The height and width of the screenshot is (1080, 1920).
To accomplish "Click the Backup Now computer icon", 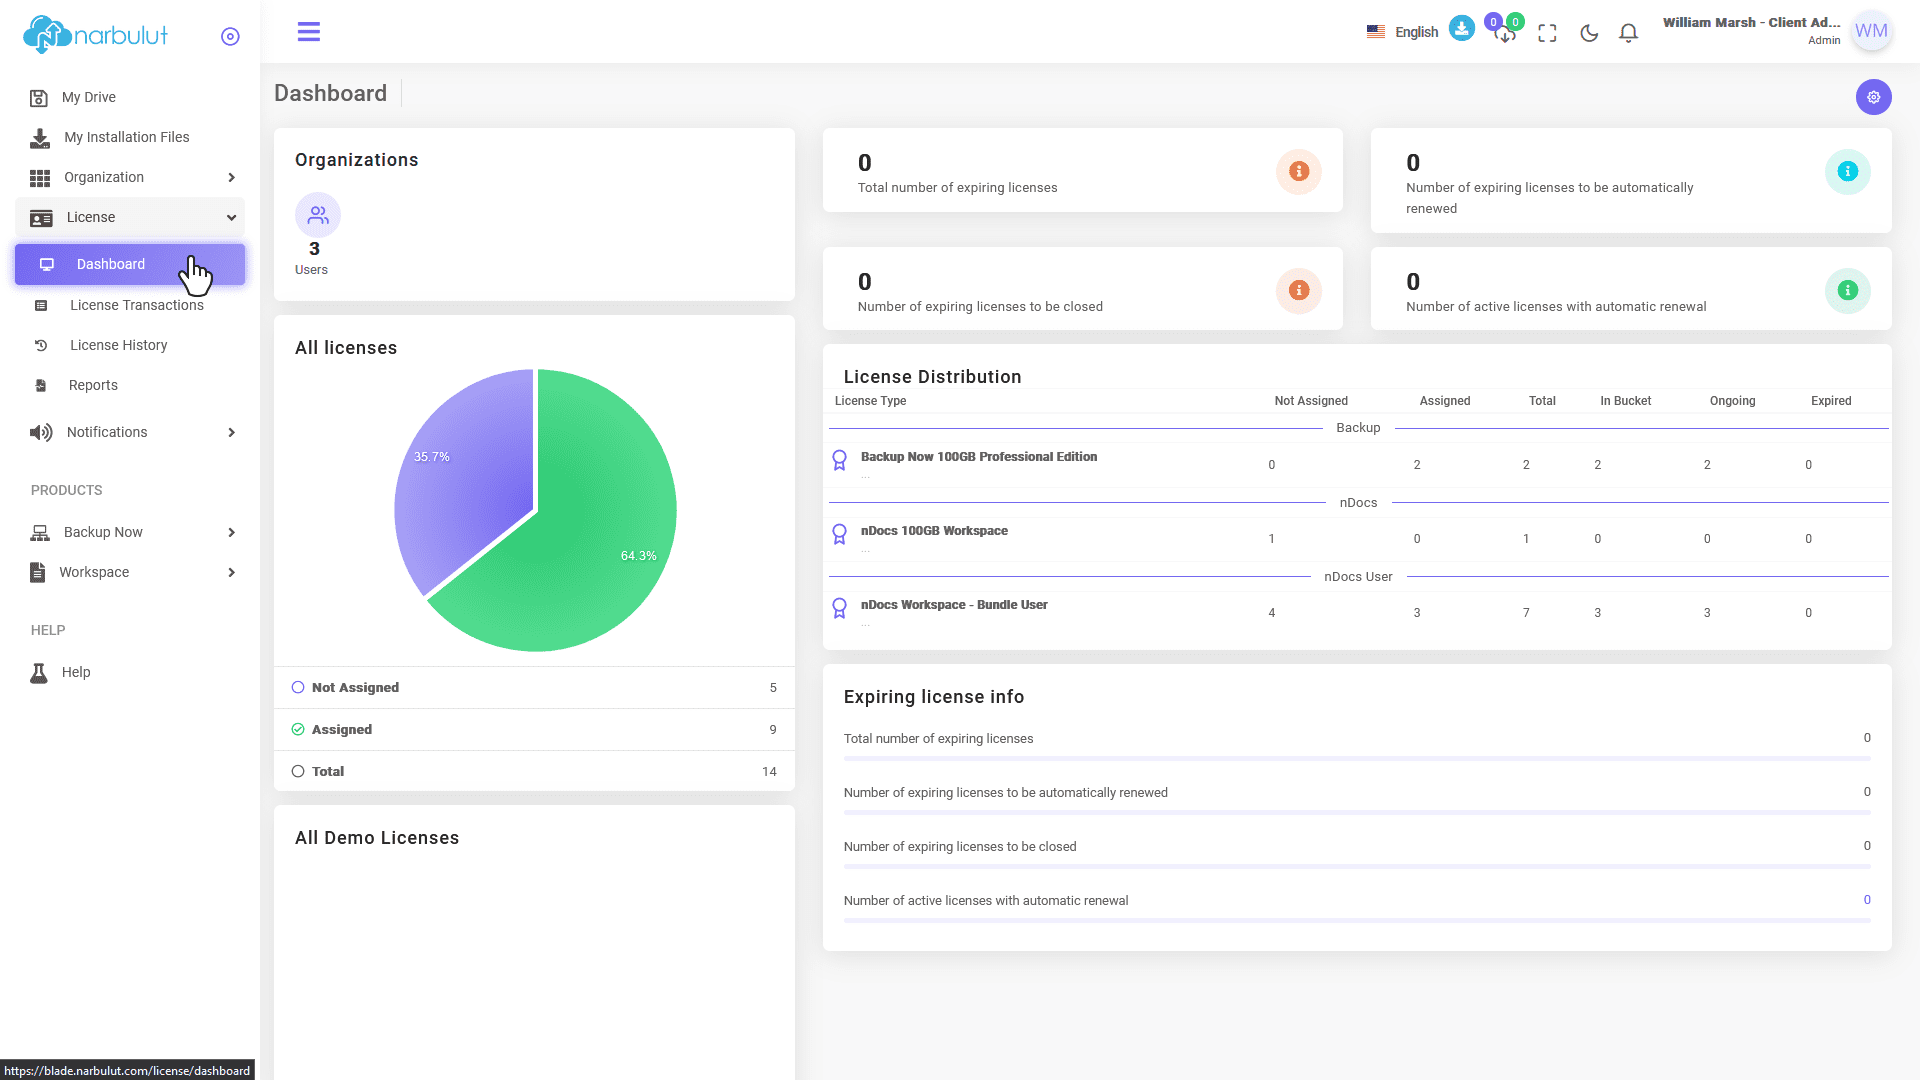I will point(40,533).
